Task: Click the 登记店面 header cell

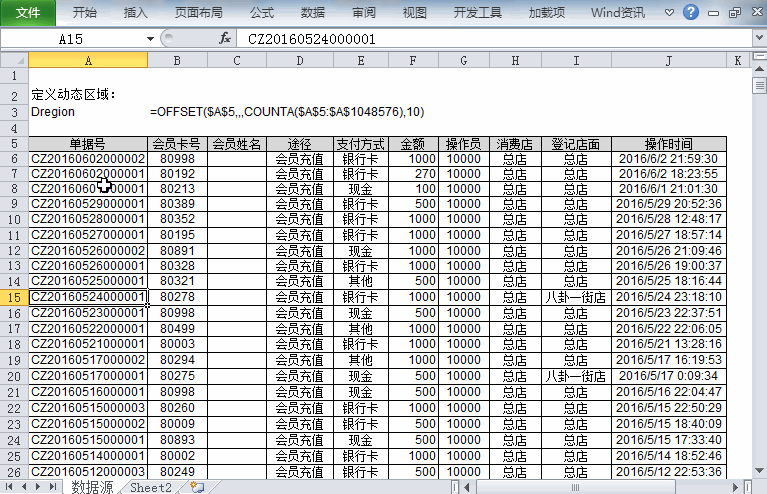Action: pyautogui.click(x=576, y=144)
